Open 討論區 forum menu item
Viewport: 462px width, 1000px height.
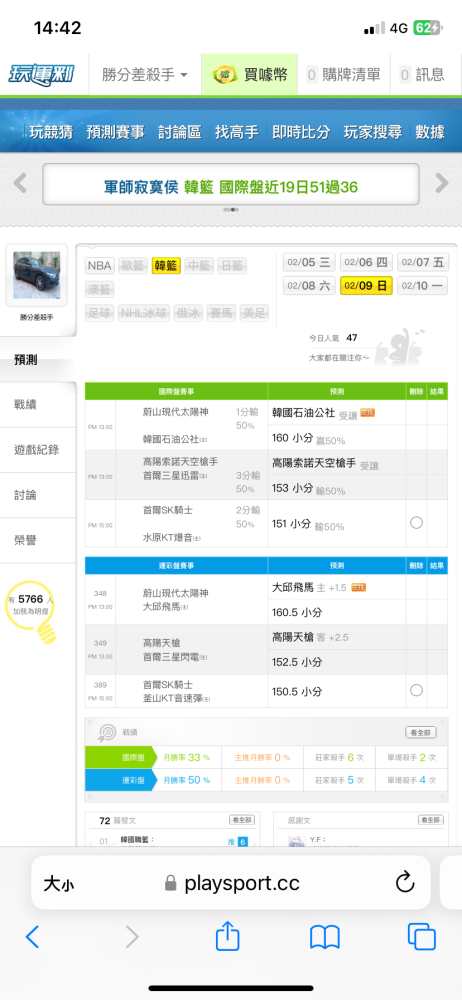[179, 132]
